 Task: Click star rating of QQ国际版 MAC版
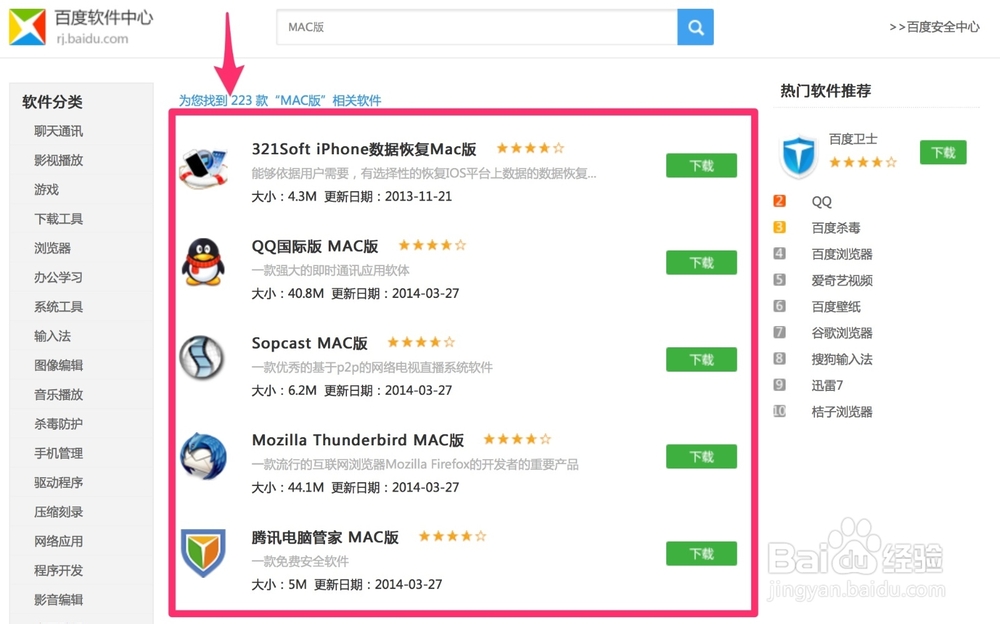point(432,245)
